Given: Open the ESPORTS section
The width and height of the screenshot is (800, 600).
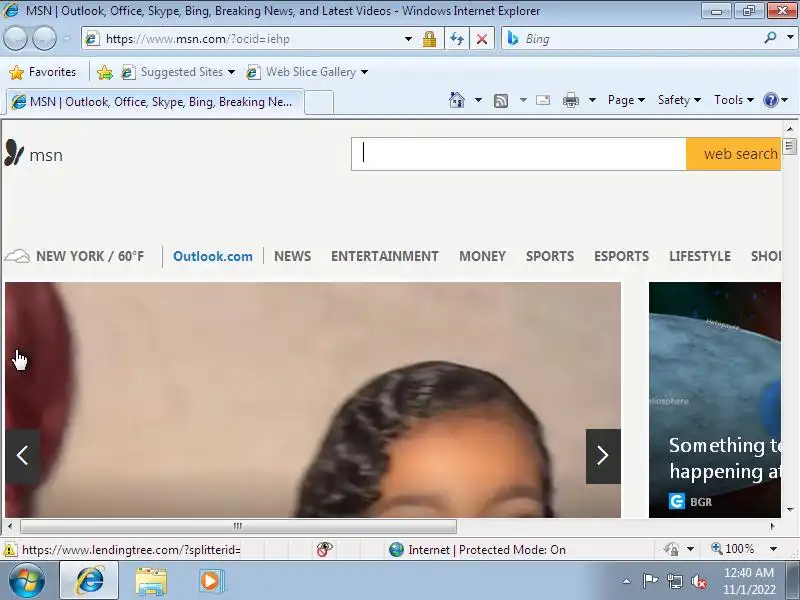Looking at the screenshot, I should click(621, 256).
